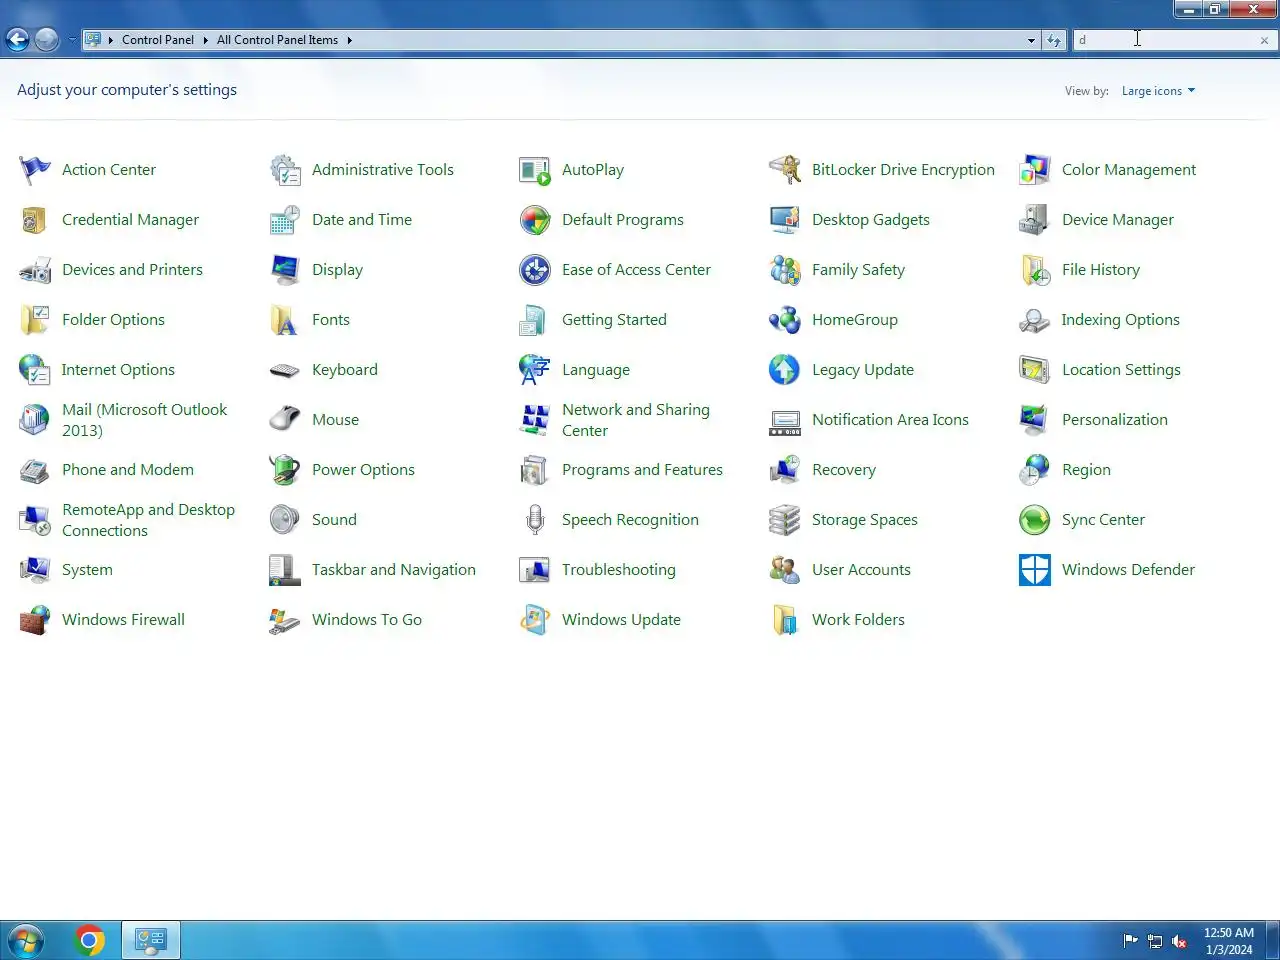1280x960 pixels.
Task: Open the Region link
Action: coord(1086,470)
